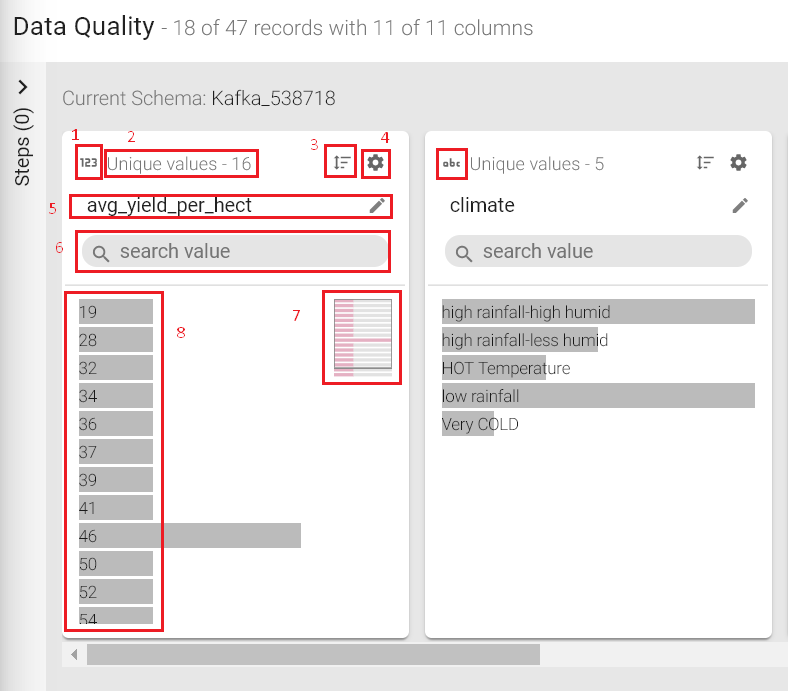Edit the avg_yield_per_hect column name pencil
788x691 pixels.
(377, 205)
